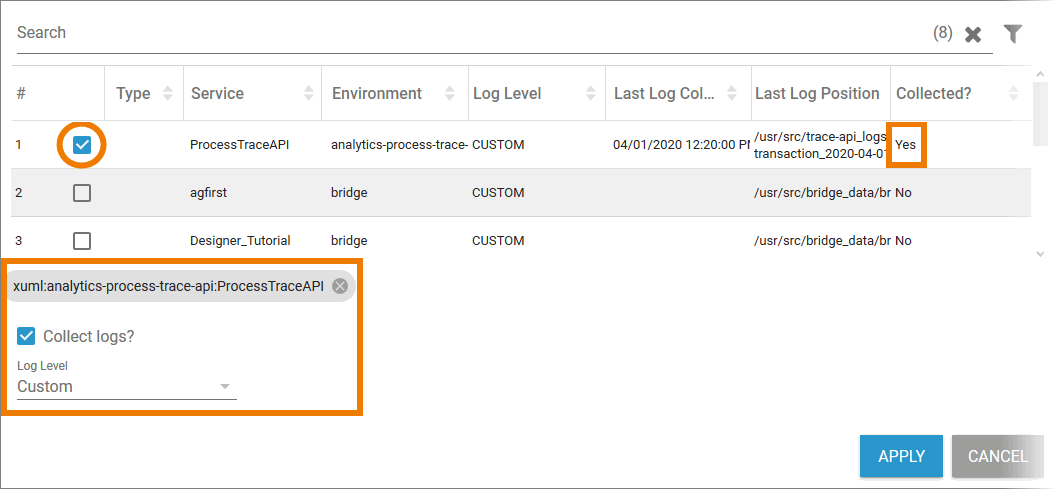
Task: Toggle the Collect logs? checkbox
Action: [x=26, y=337]
